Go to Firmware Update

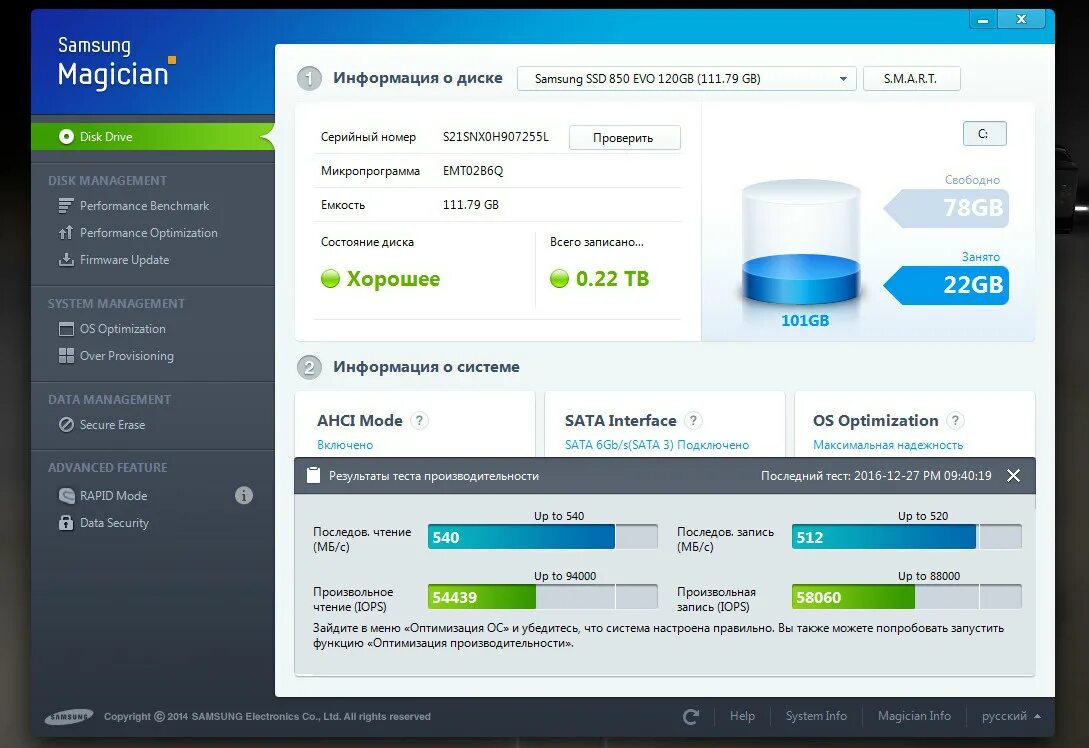(124, 260)
